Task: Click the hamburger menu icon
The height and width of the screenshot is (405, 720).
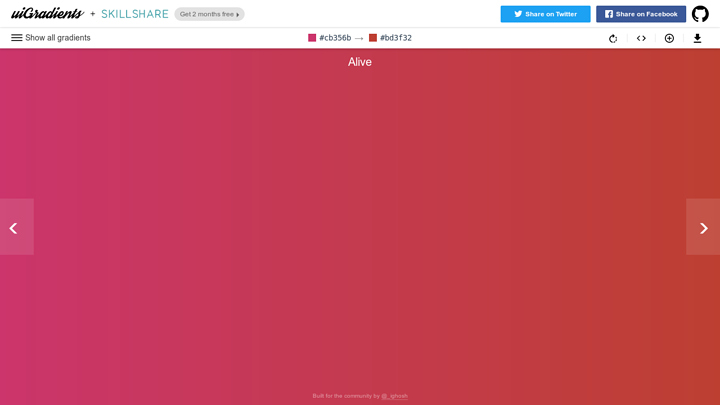Action: tap(17, 38)
